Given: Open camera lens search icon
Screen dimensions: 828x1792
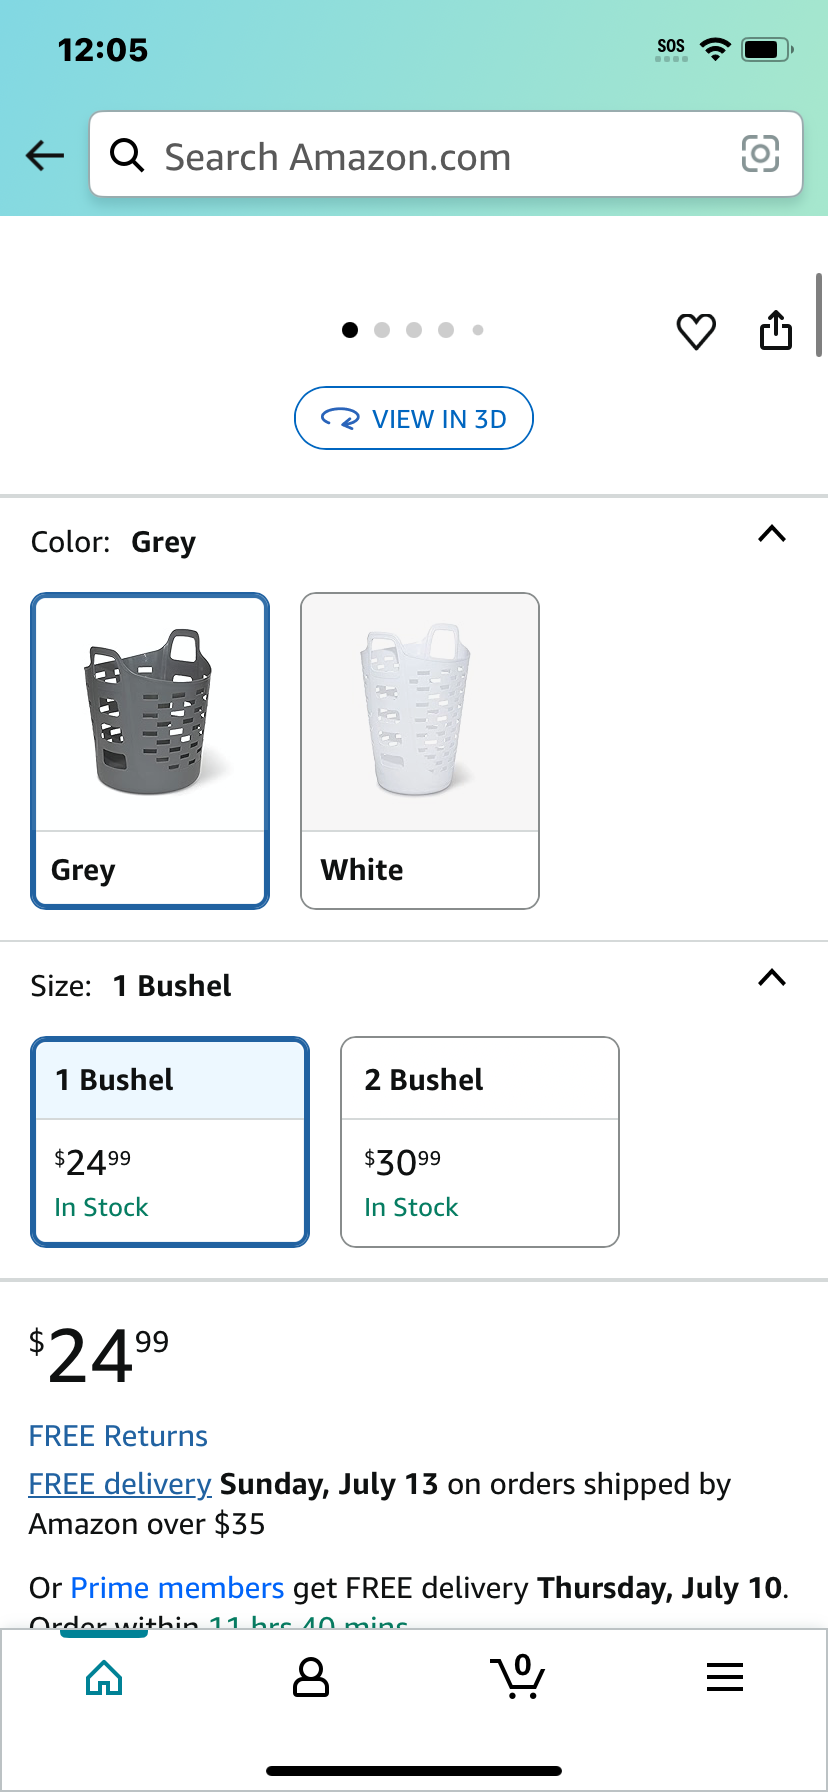Looking at the screenshot, I should pos(760,154).
